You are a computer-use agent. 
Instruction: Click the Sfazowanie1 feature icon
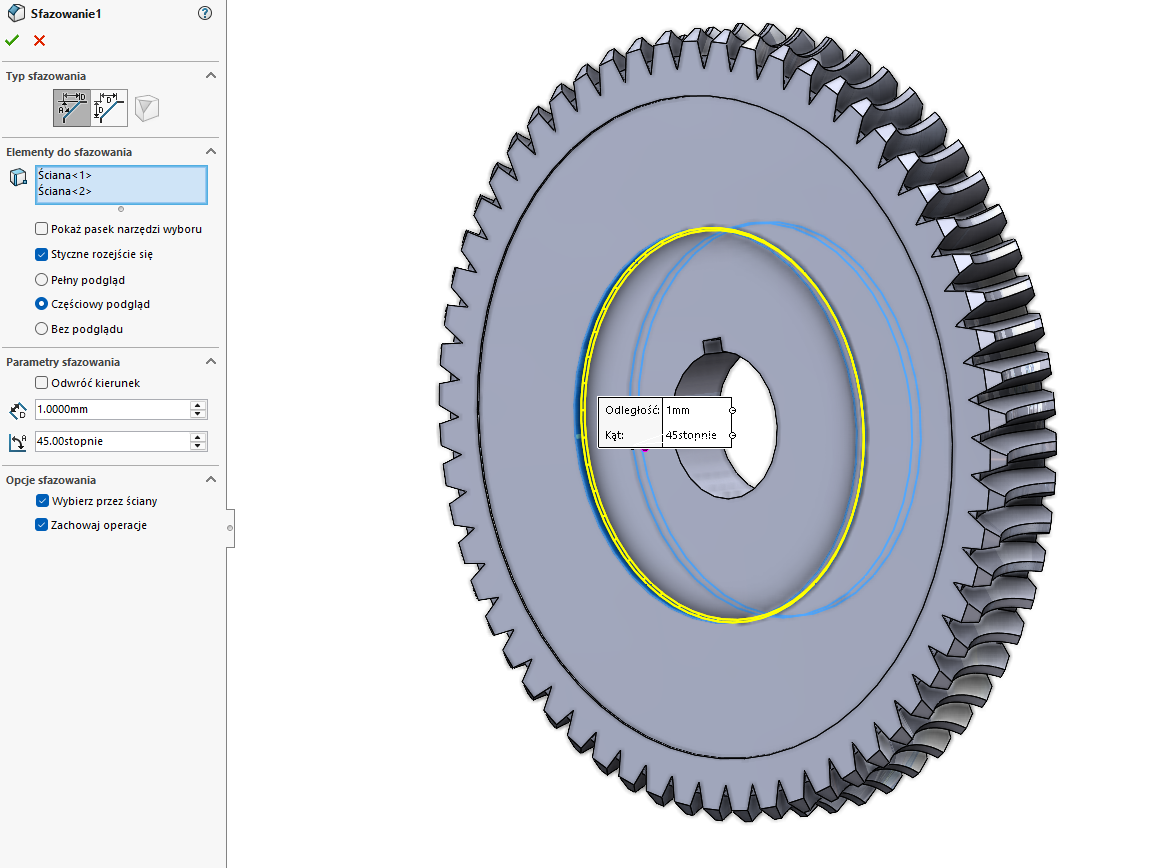pyautogui.click(x=16, y=13)
